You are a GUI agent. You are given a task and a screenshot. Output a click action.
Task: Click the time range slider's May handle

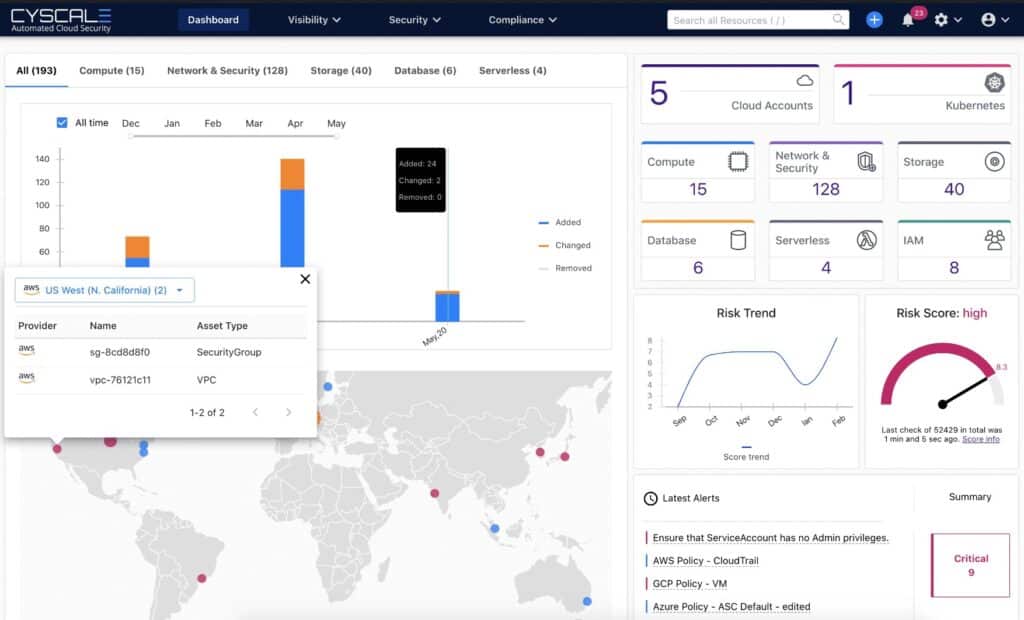click(x=336, y=136)
